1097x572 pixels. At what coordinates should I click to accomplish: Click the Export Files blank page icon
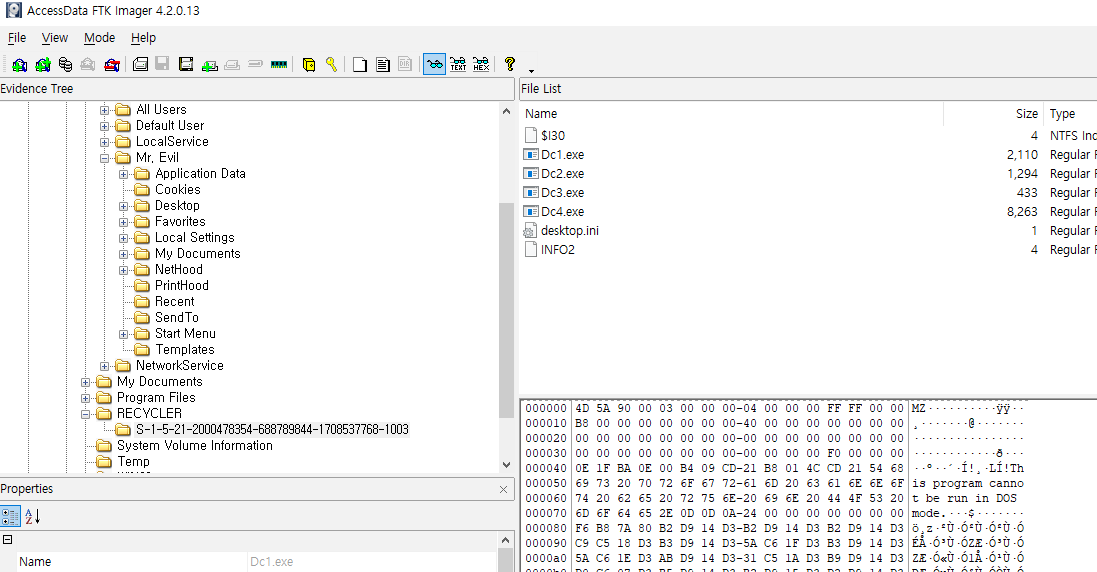[x=360, y=64]
